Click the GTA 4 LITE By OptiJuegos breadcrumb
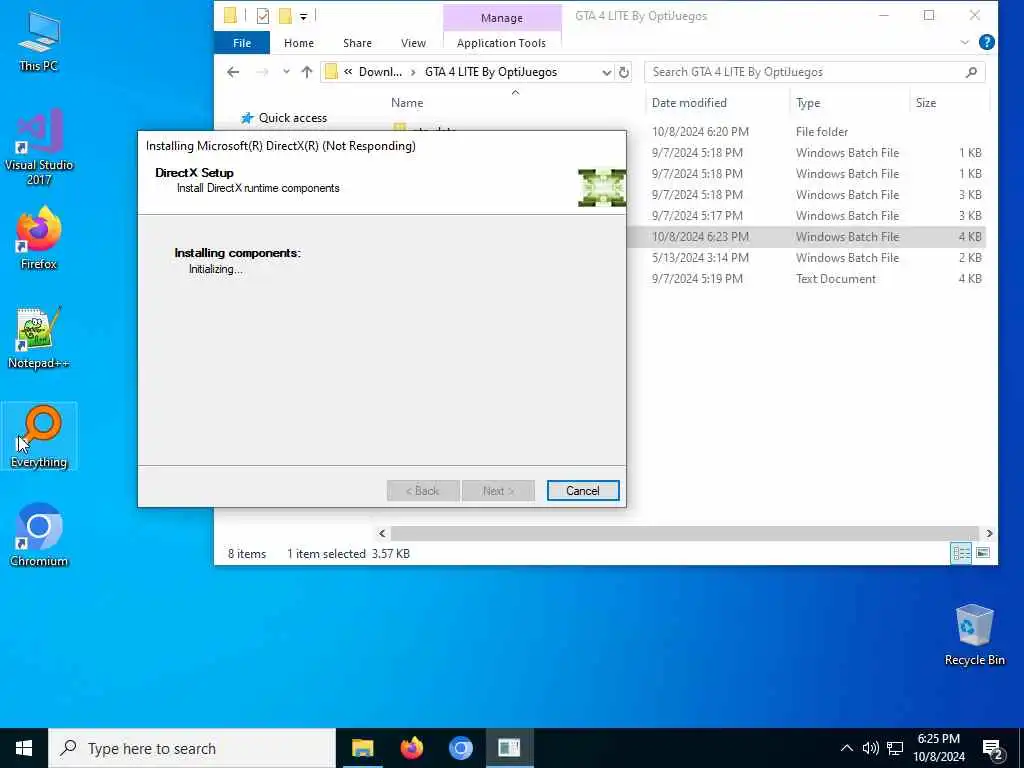The image size is (1024, 768). [490, 72]
